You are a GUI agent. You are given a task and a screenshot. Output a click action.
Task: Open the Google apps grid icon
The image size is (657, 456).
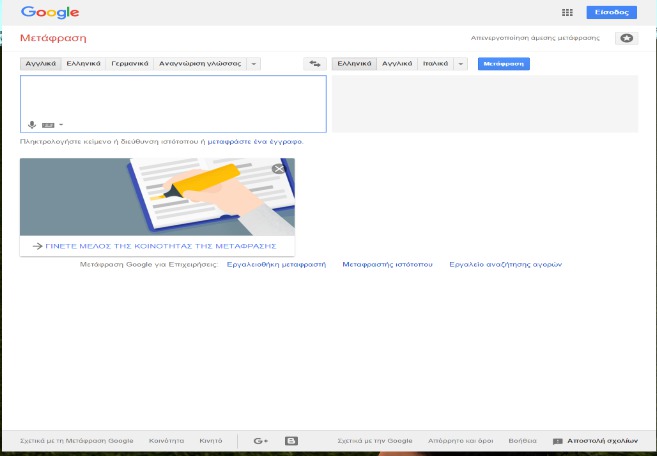(567, 13)
